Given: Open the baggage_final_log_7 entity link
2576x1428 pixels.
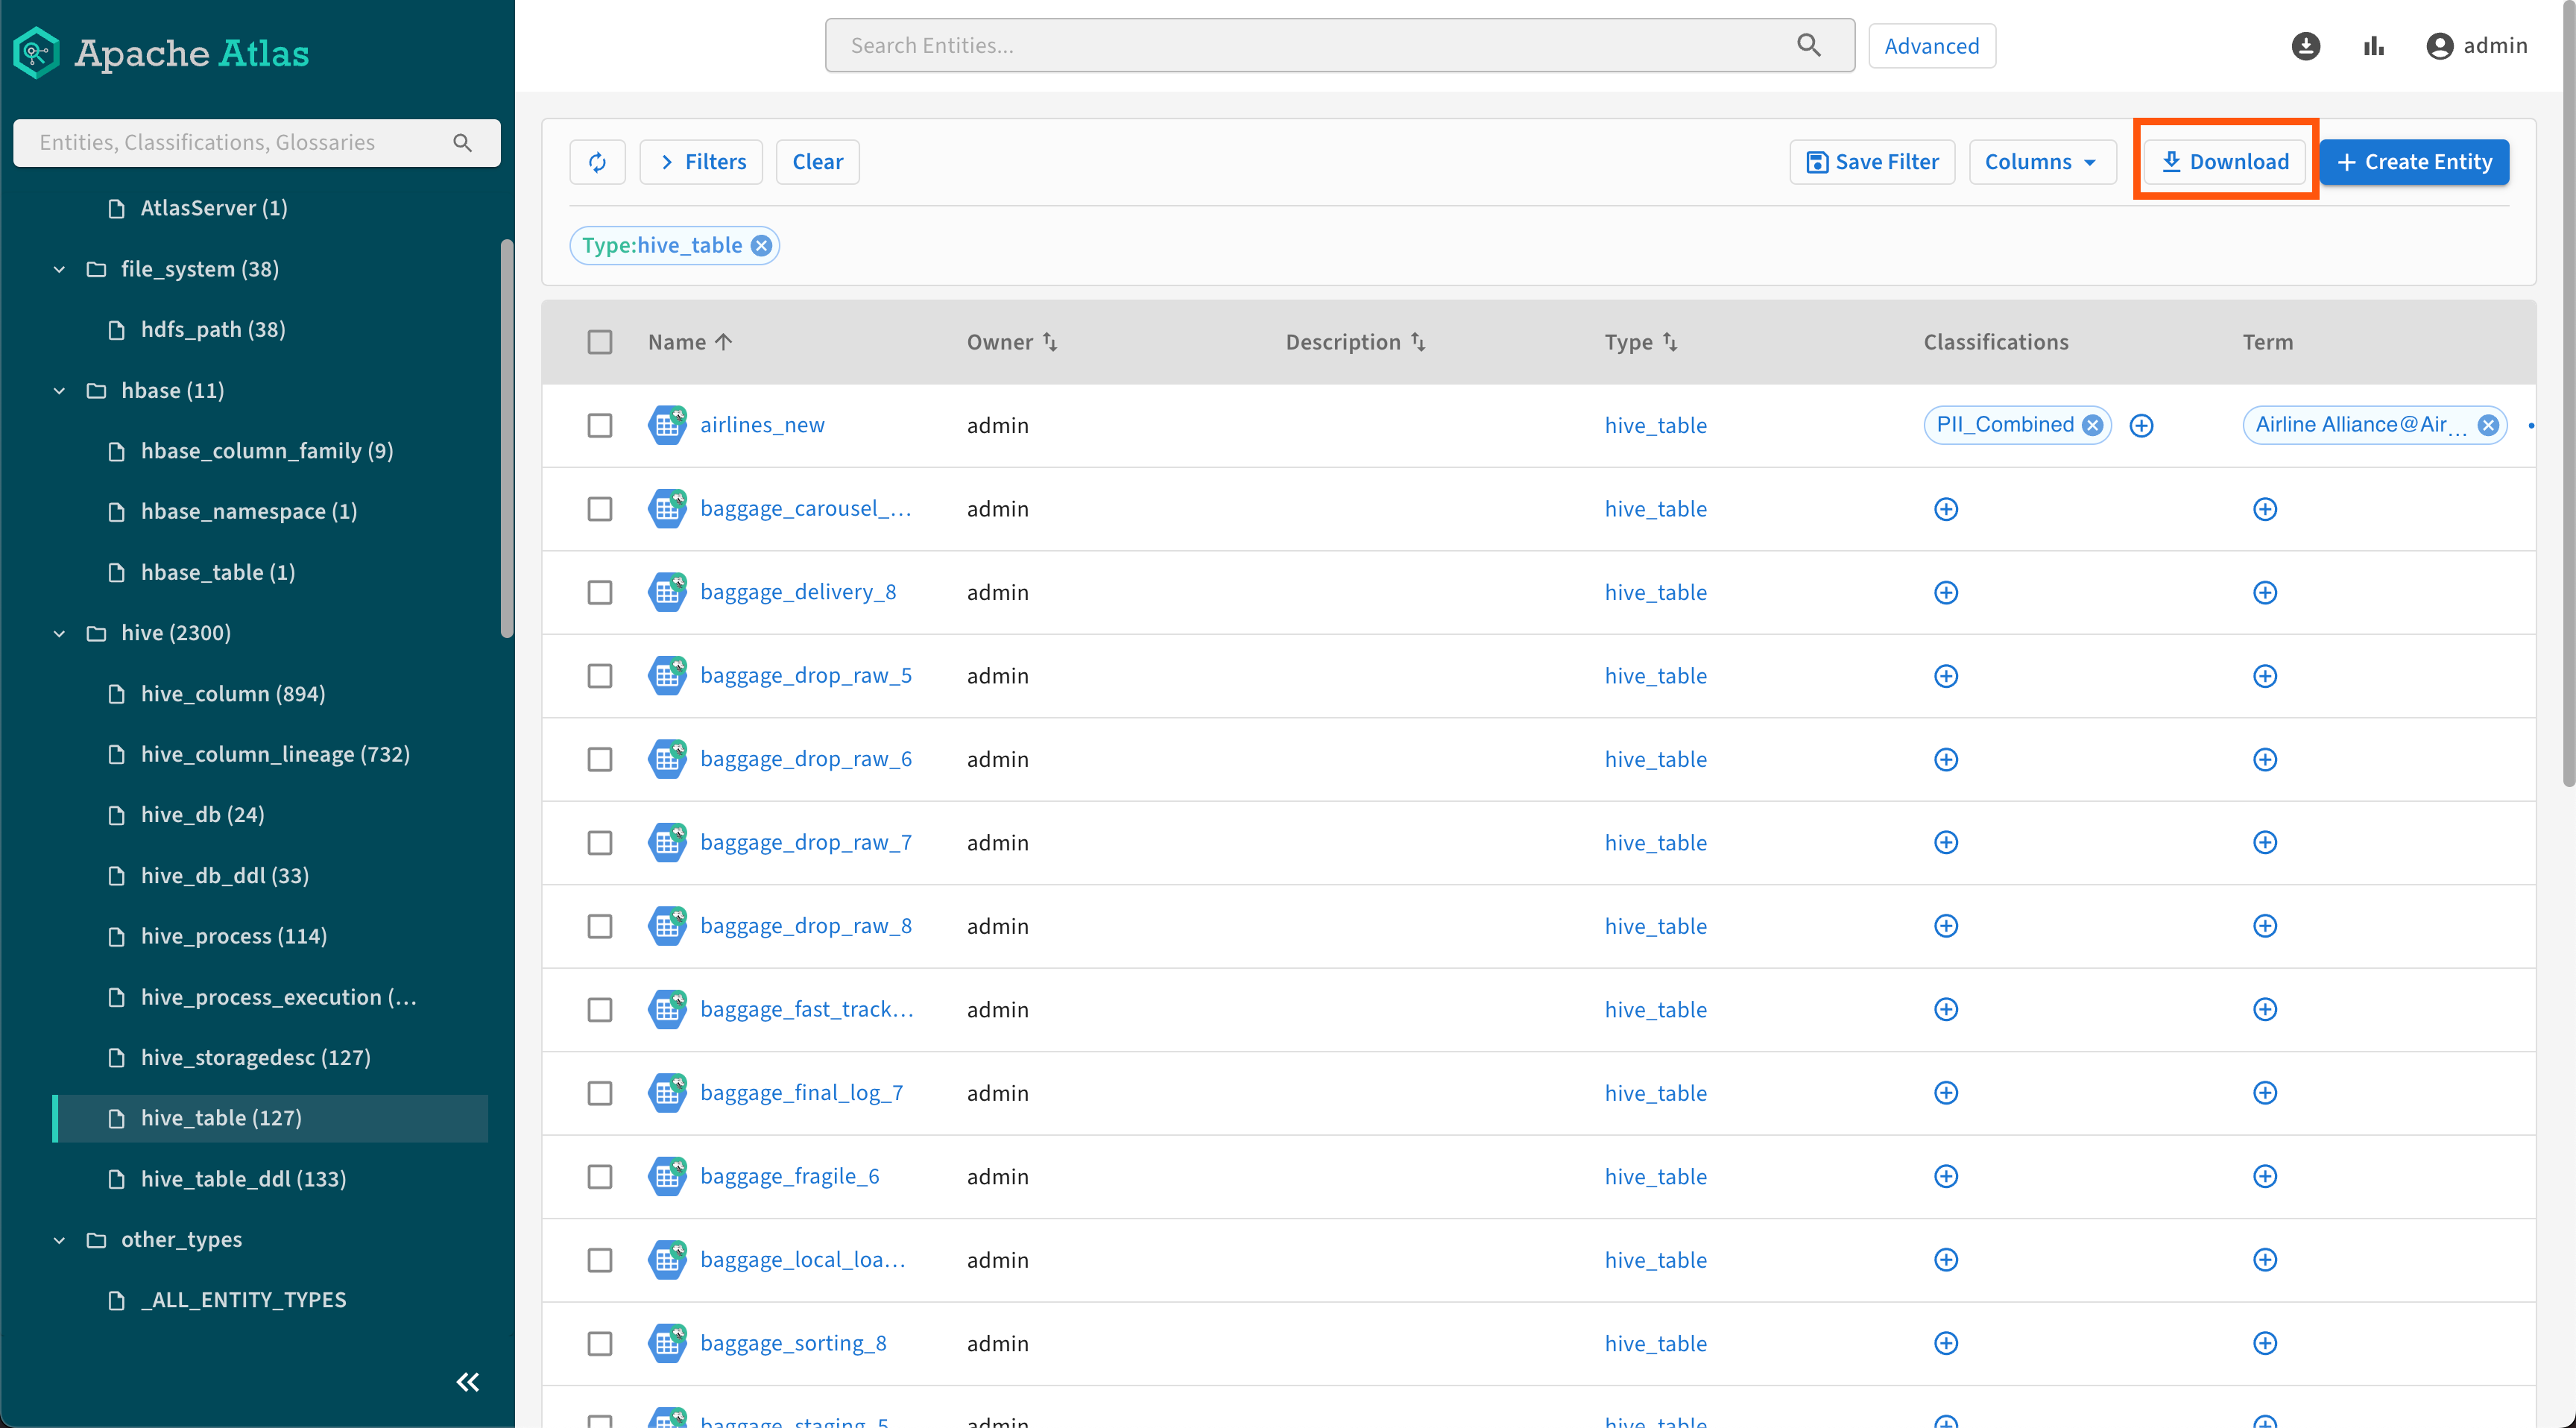Looking at the screenshot, I should [801, 1092].
